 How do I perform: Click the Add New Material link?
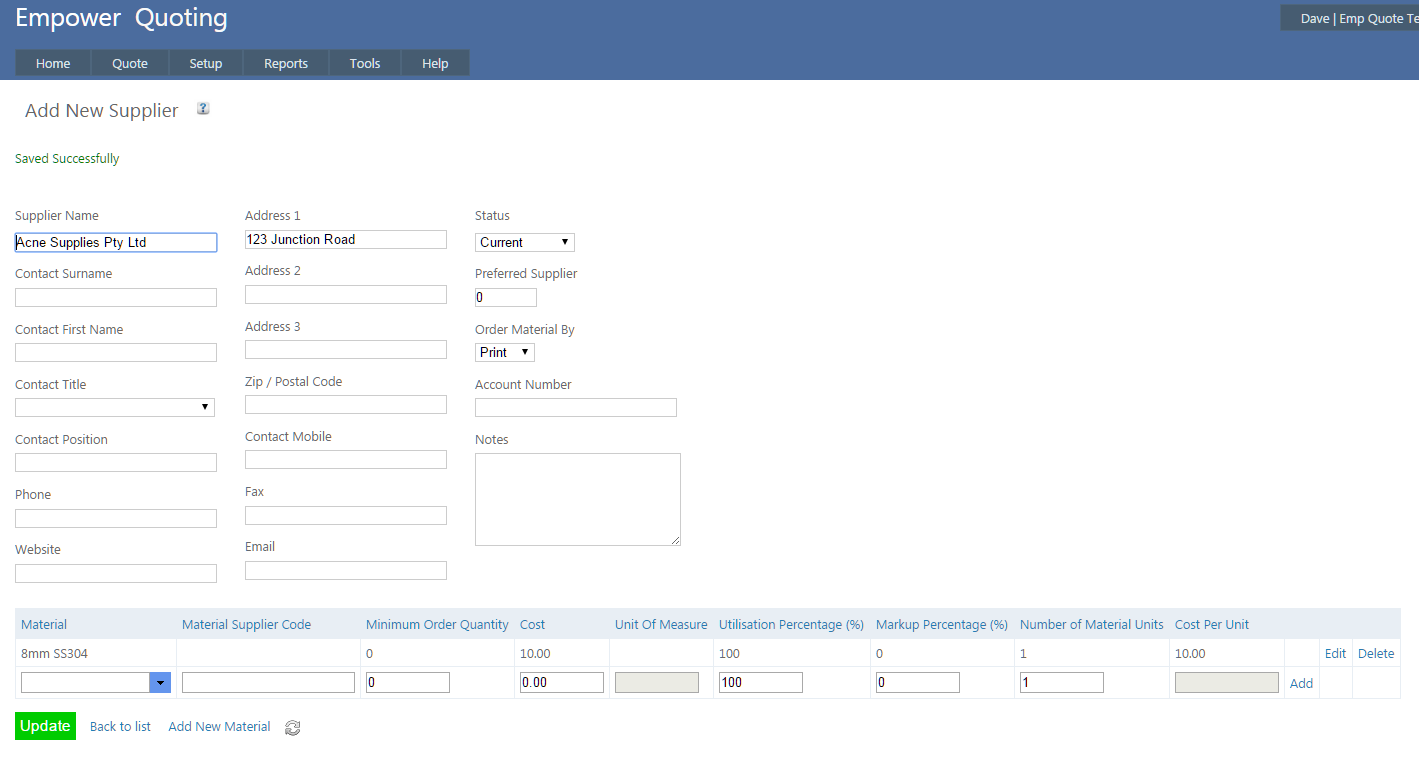(219, 727)
